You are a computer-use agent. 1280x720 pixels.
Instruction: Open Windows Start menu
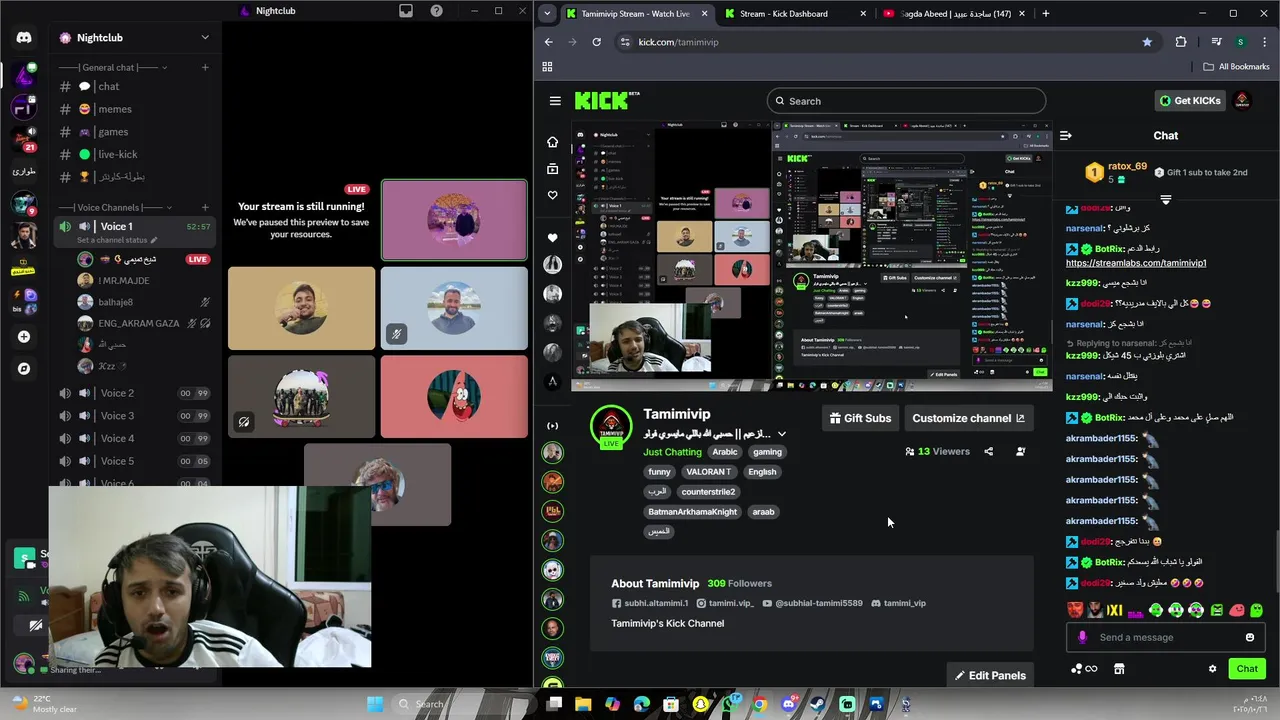point(375,705)
